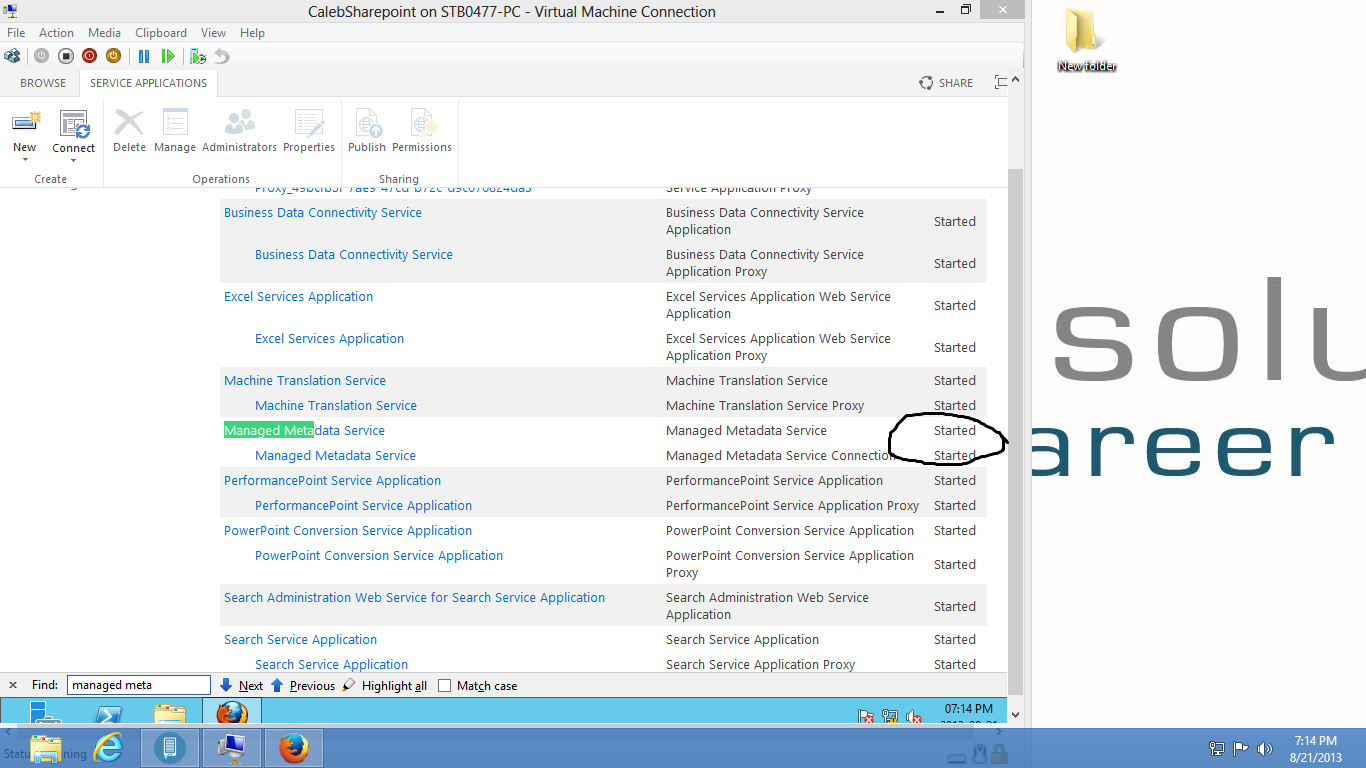Screen dimensions: 1366x768
Task: Click the host taskbar clock showing 7:14 PM
Action: [1315, 749]
